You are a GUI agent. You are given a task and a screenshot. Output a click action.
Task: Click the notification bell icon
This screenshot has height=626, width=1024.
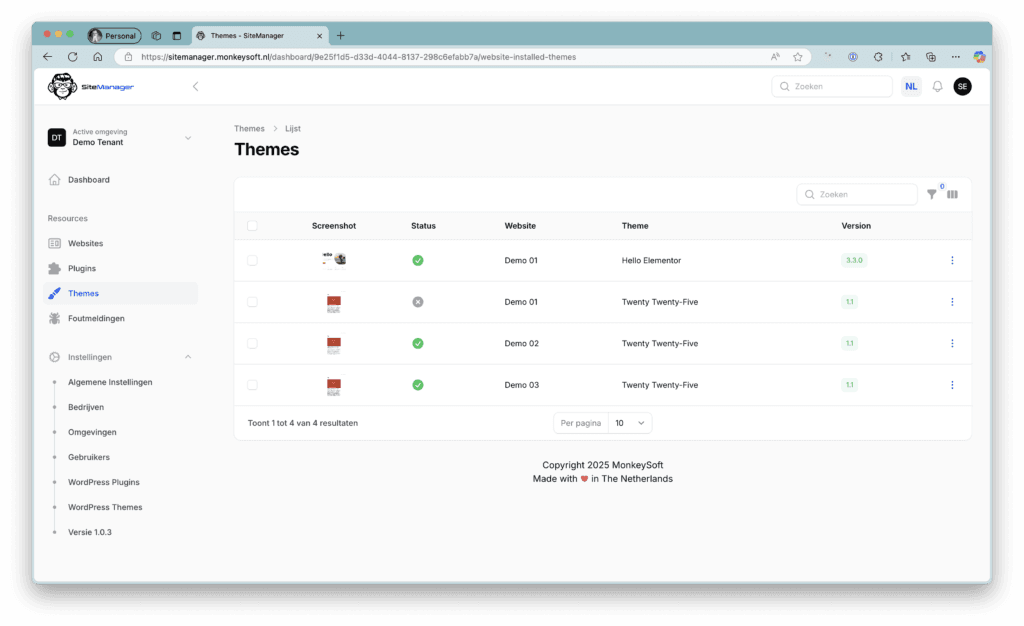(x=937, y=87)
